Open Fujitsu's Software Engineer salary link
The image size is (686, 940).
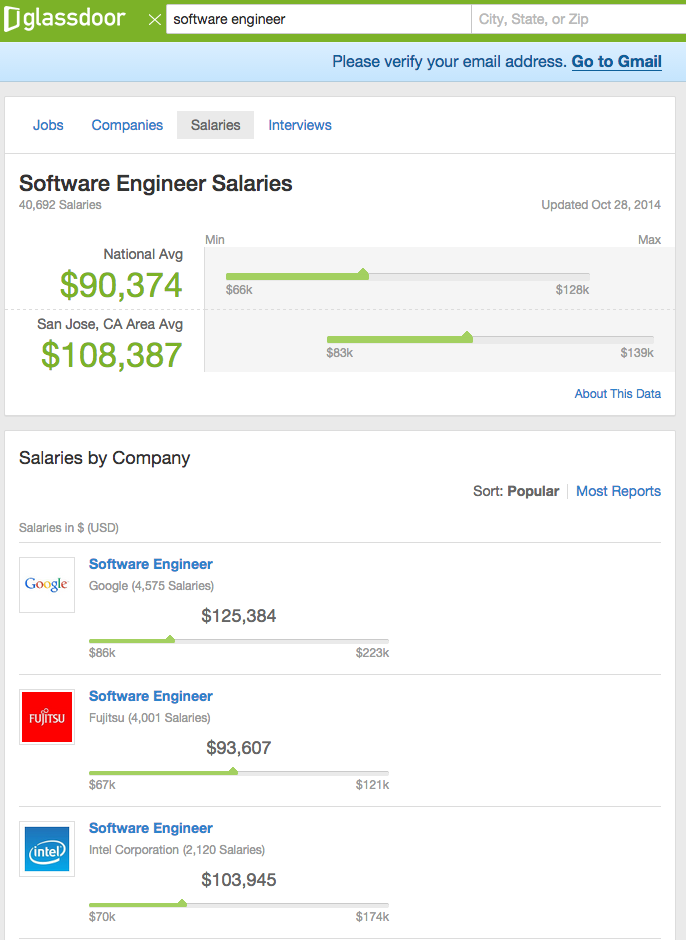click(151, 696)
